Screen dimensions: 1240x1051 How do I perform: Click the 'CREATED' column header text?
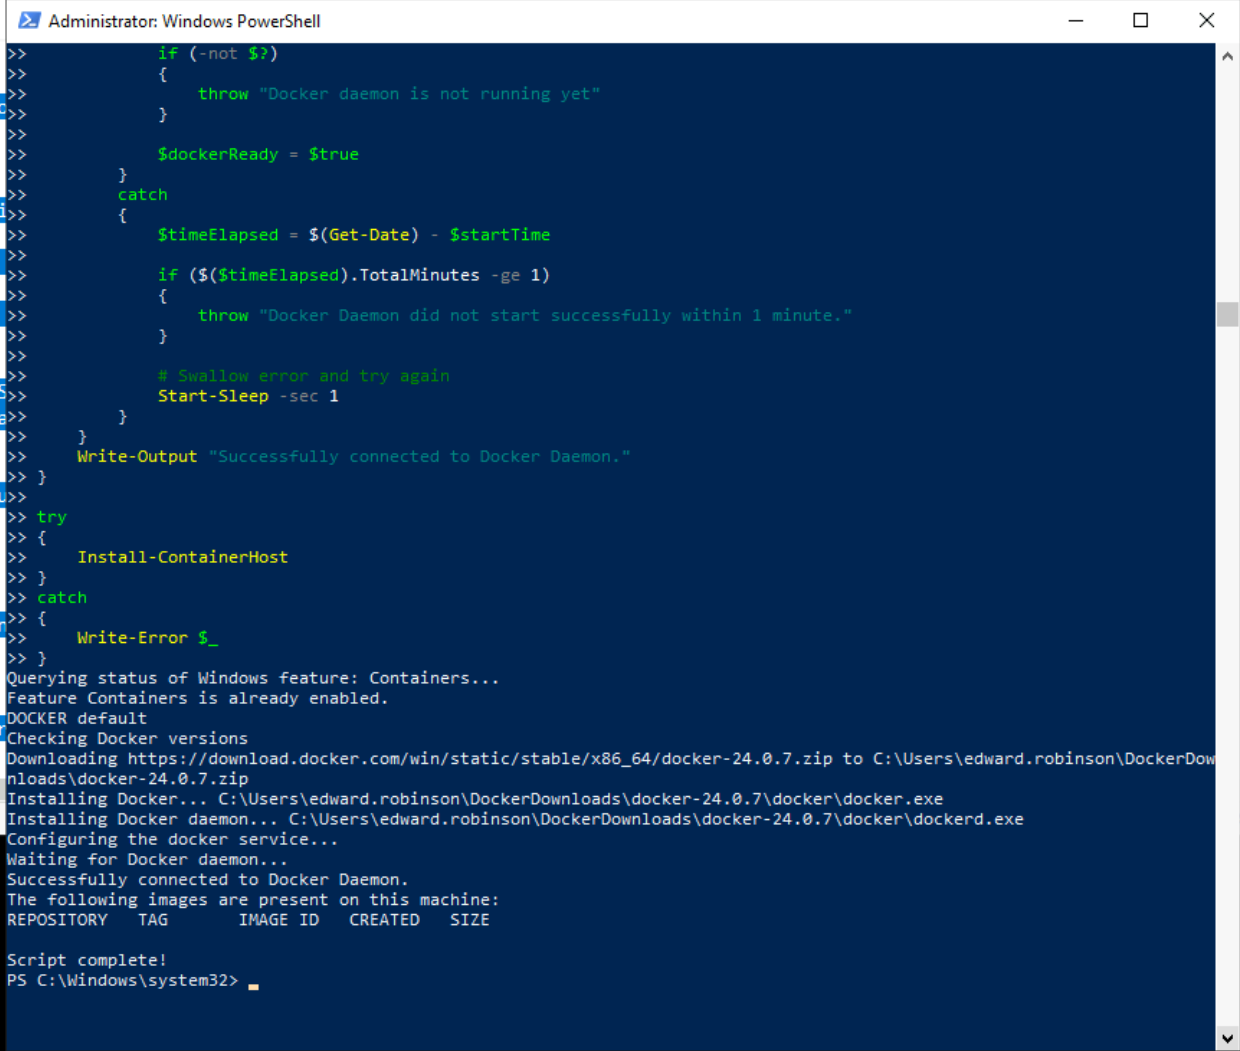pos(384,920)
